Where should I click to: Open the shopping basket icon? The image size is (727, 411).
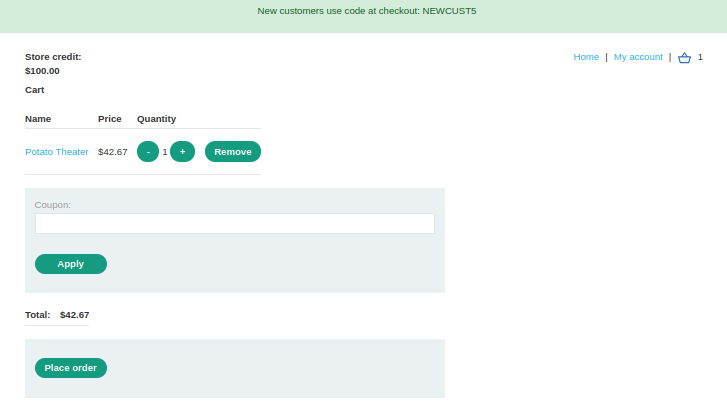(x=684, y=58)
